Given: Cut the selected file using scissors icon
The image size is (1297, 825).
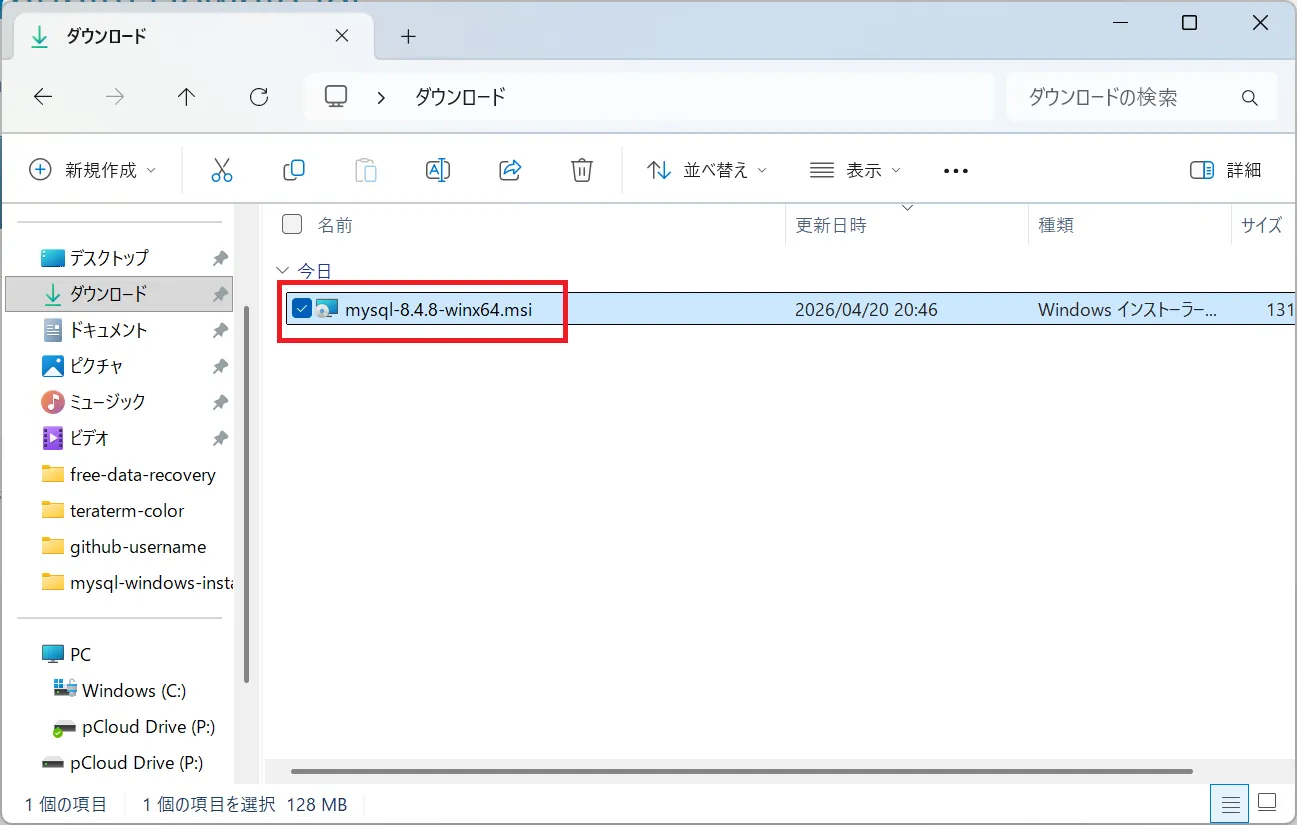Looking at the screenshot, I should [222, 170].
